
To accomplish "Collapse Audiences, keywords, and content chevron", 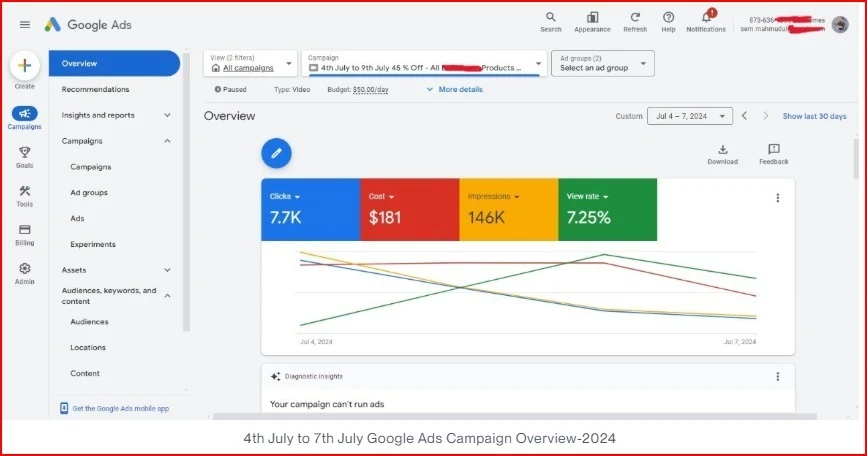I will point(168,296).
